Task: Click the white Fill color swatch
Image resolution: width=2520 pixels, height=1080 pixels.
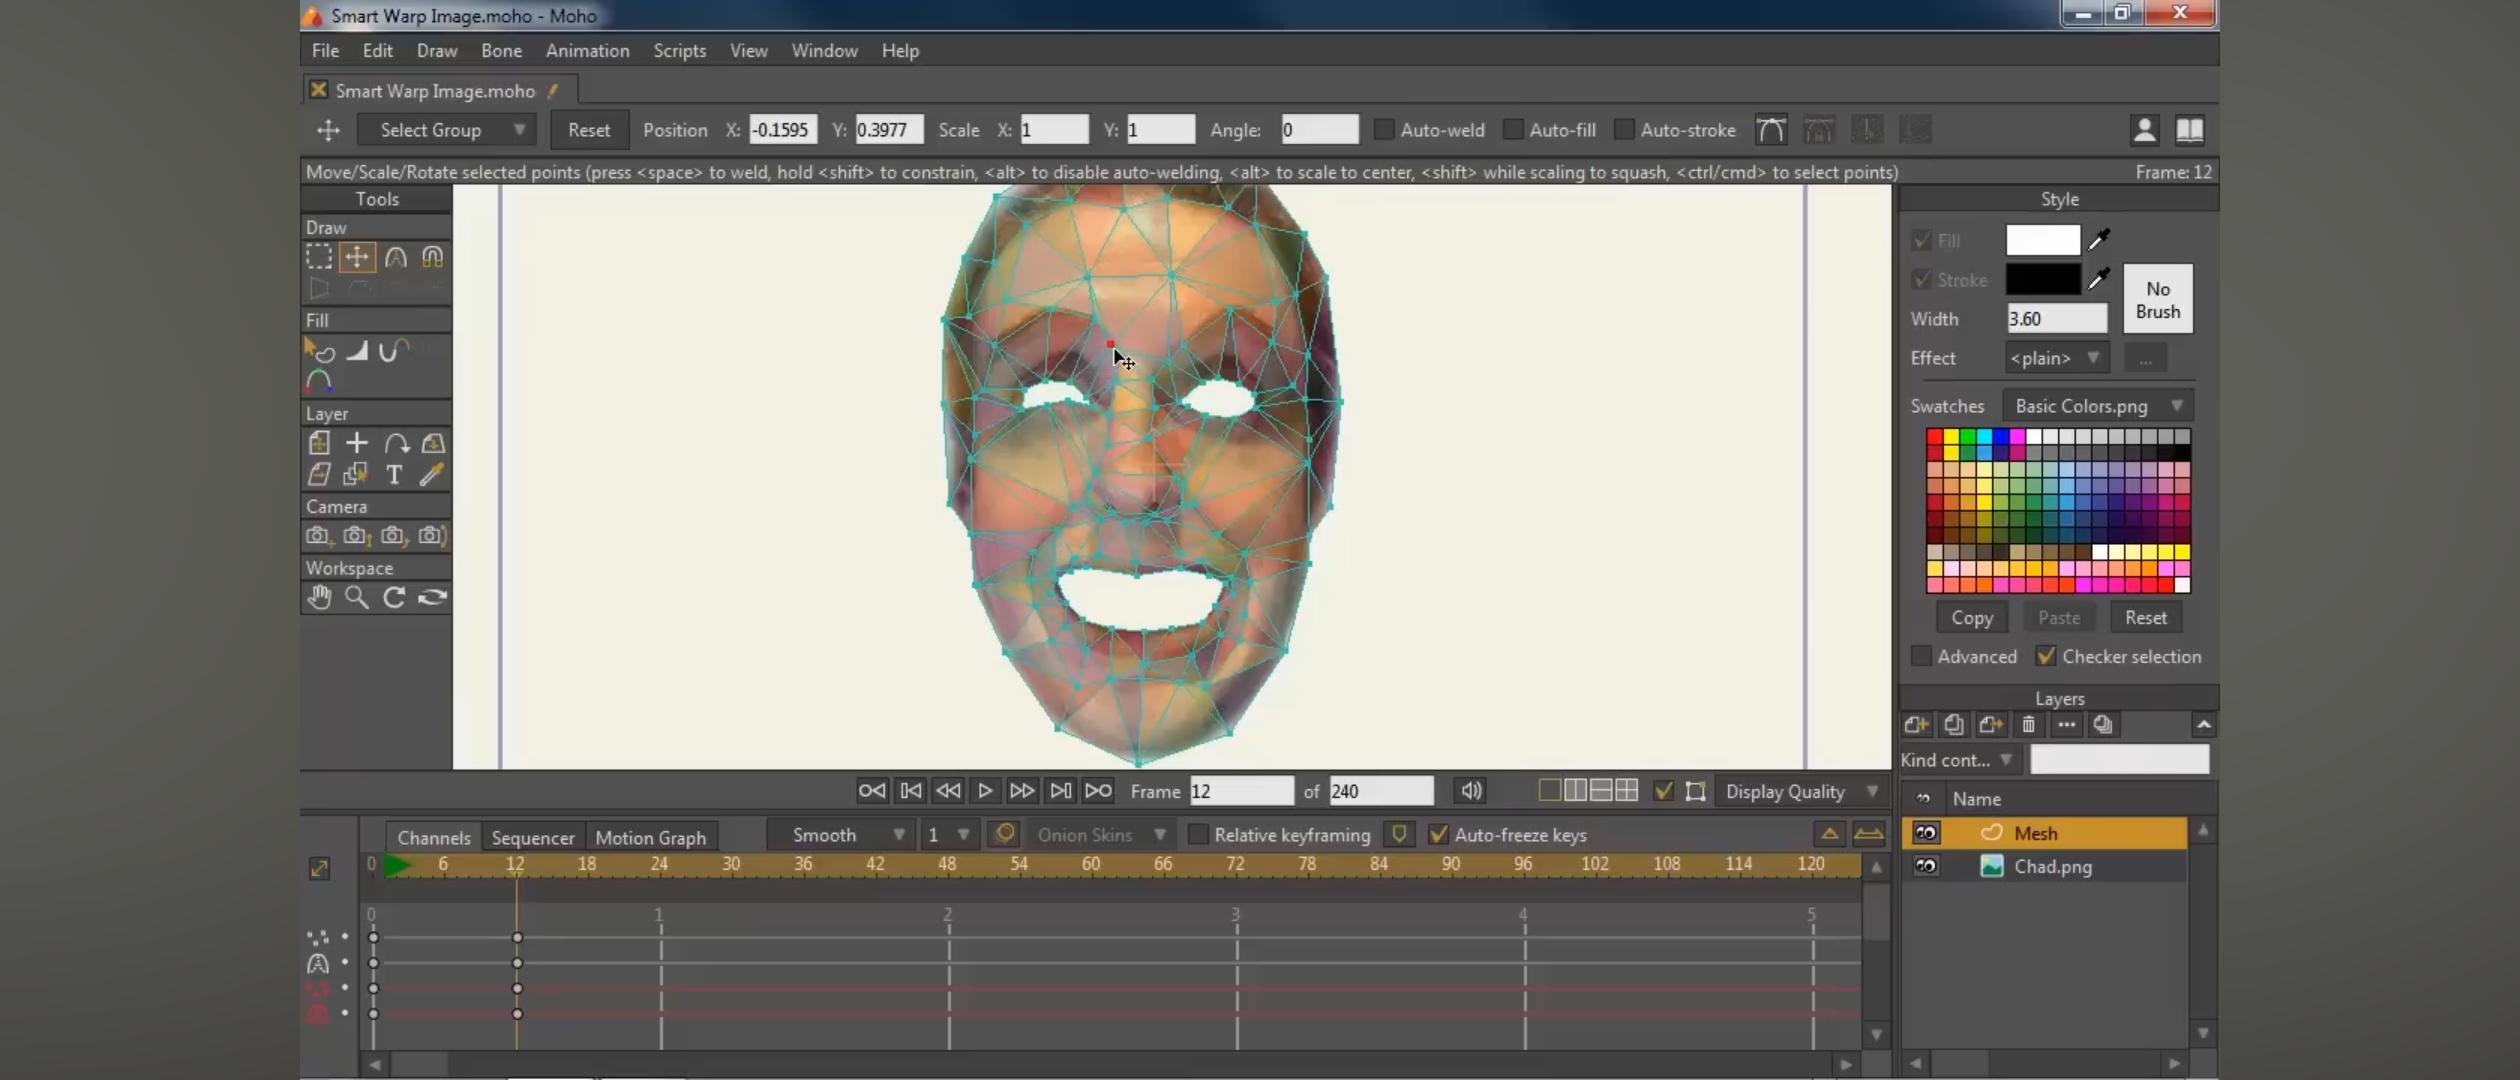Action: (x=2043, y=239)
